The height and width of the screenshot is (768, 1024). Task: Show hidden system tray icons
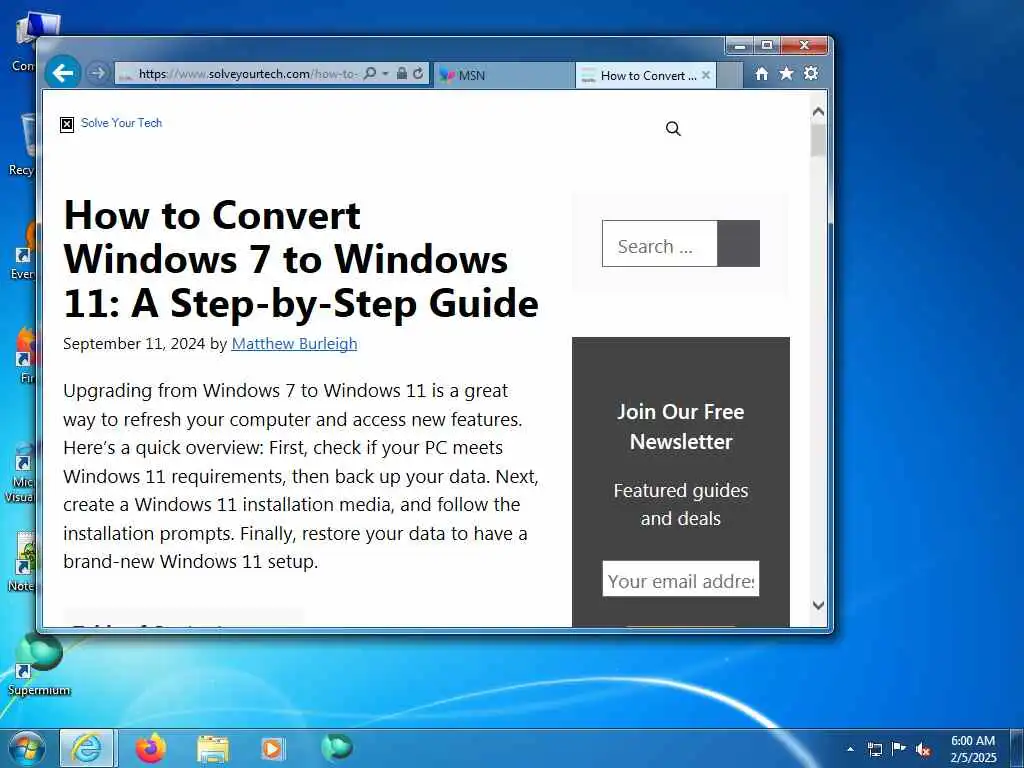(850, 749)
